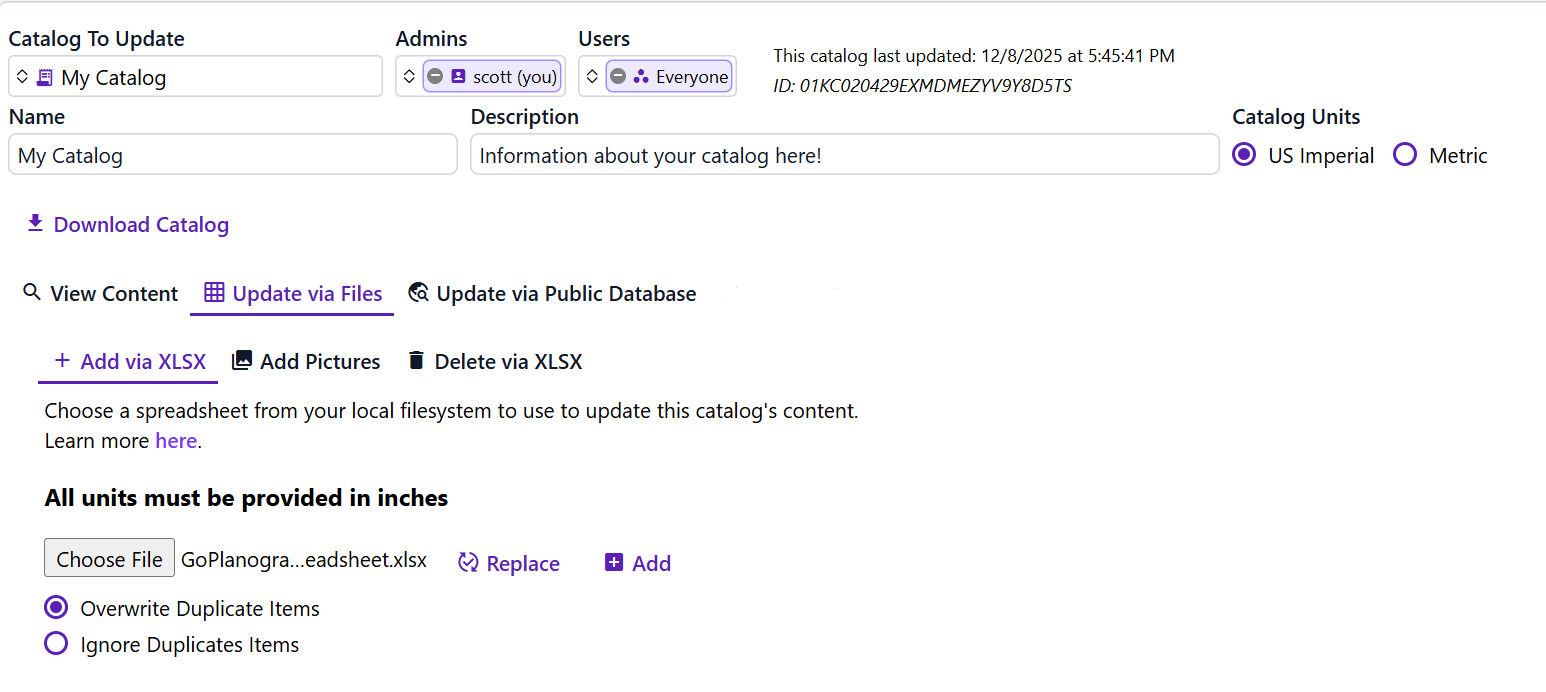This screenshot has width=1546, height=692.
Task: Open the Update via Files tab
Action: [292, 294]
